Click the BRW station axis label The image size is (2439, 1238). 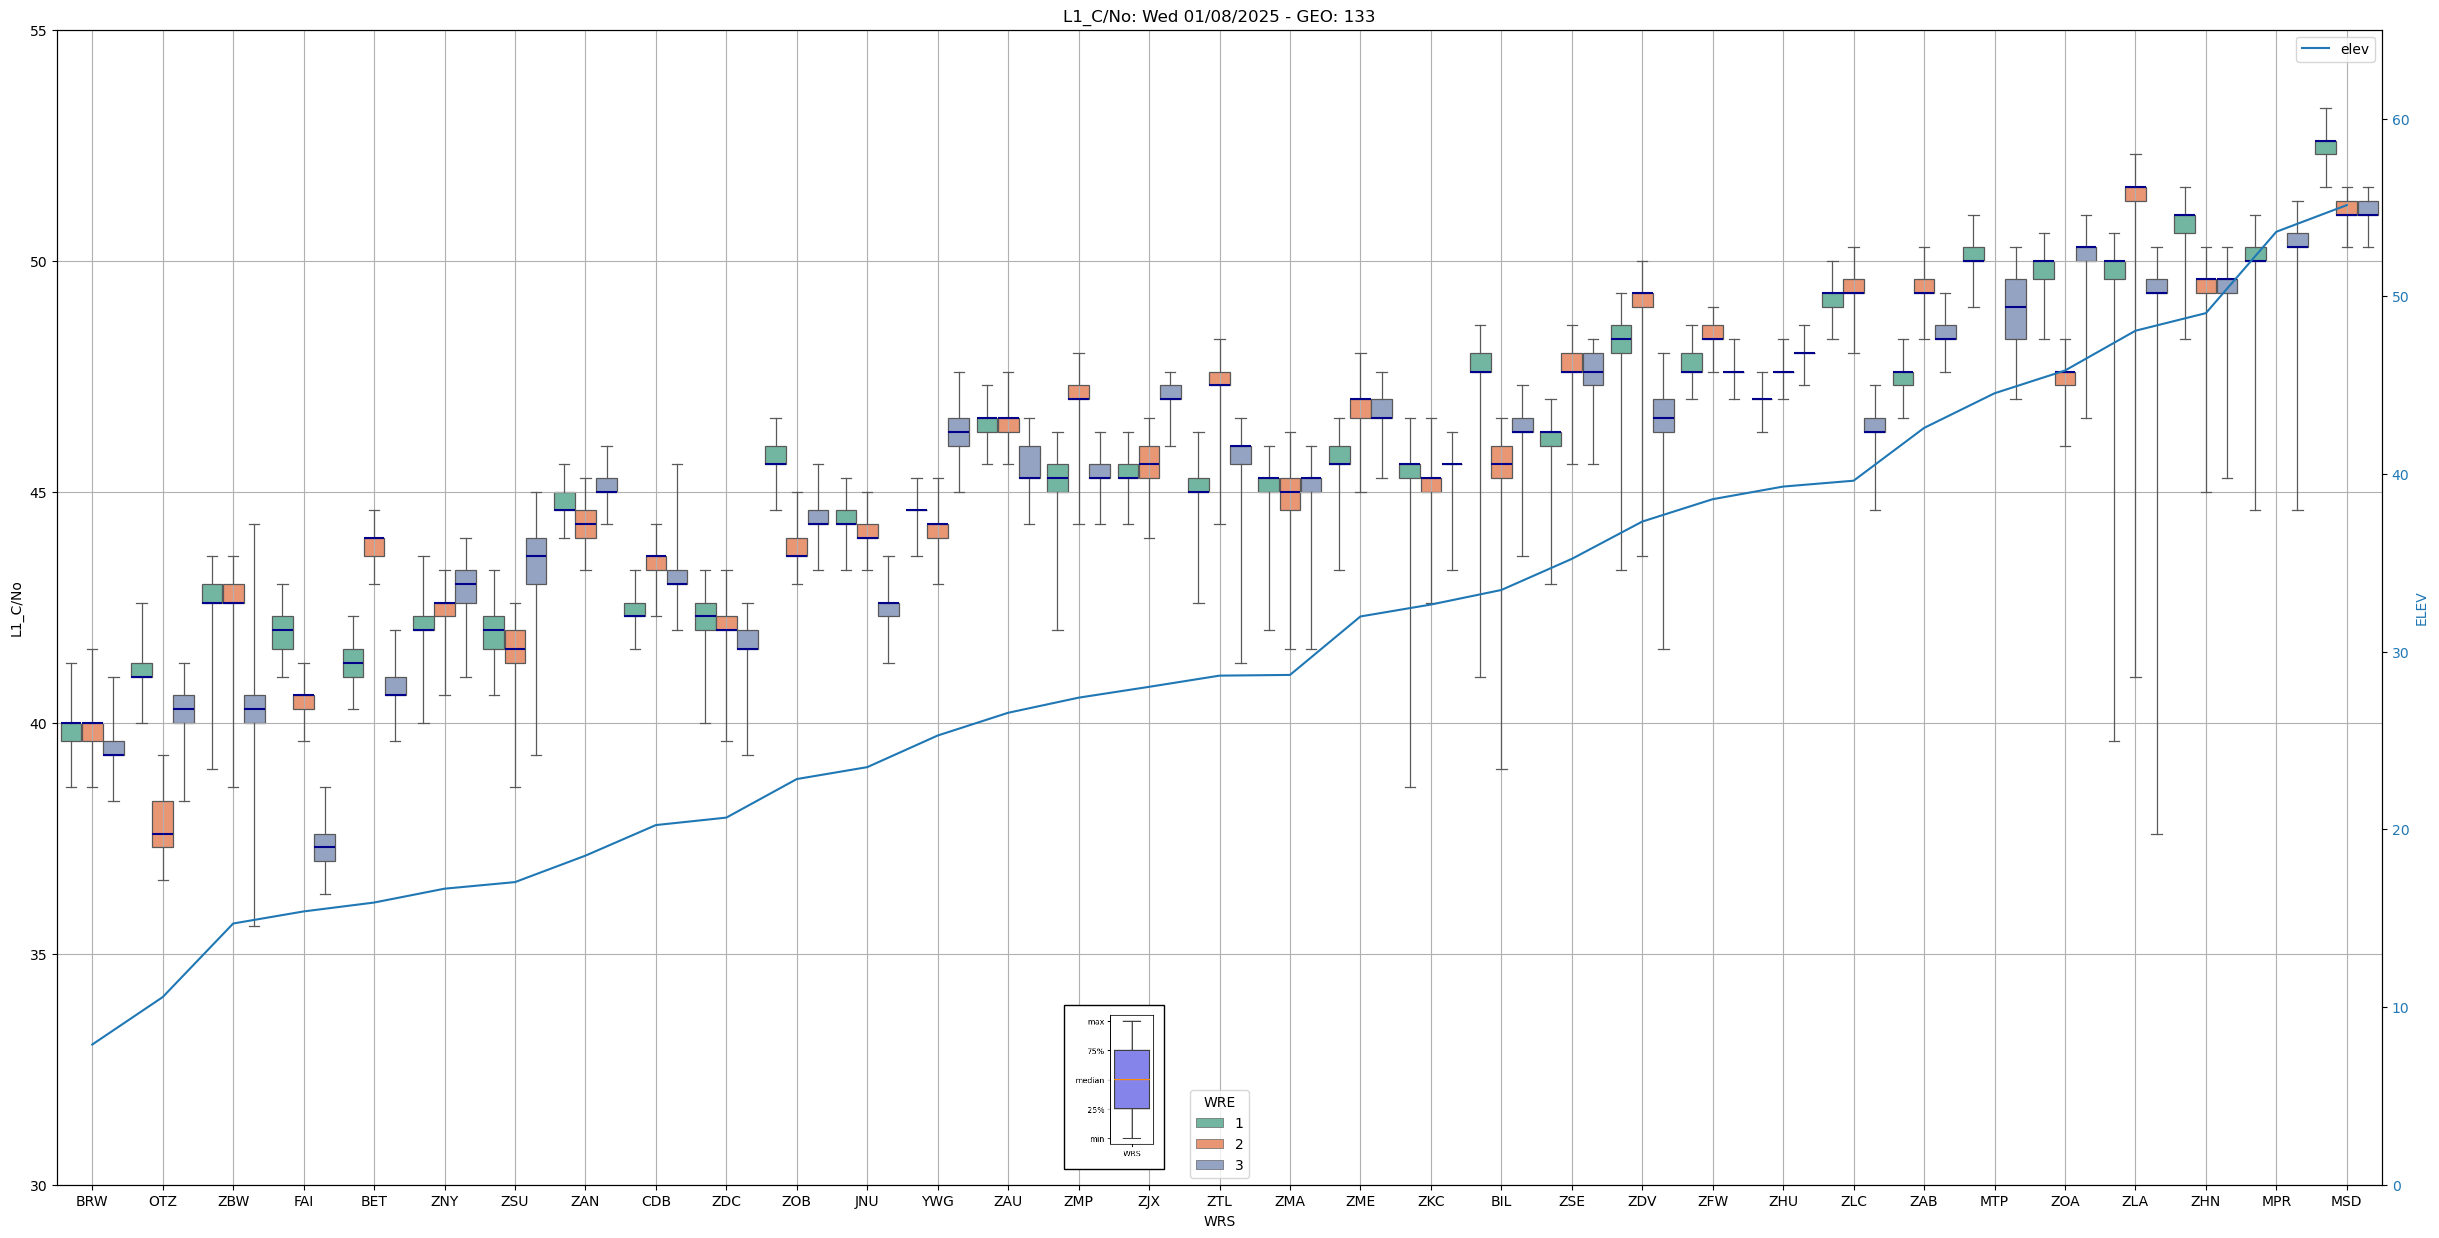click(92, 1201)
